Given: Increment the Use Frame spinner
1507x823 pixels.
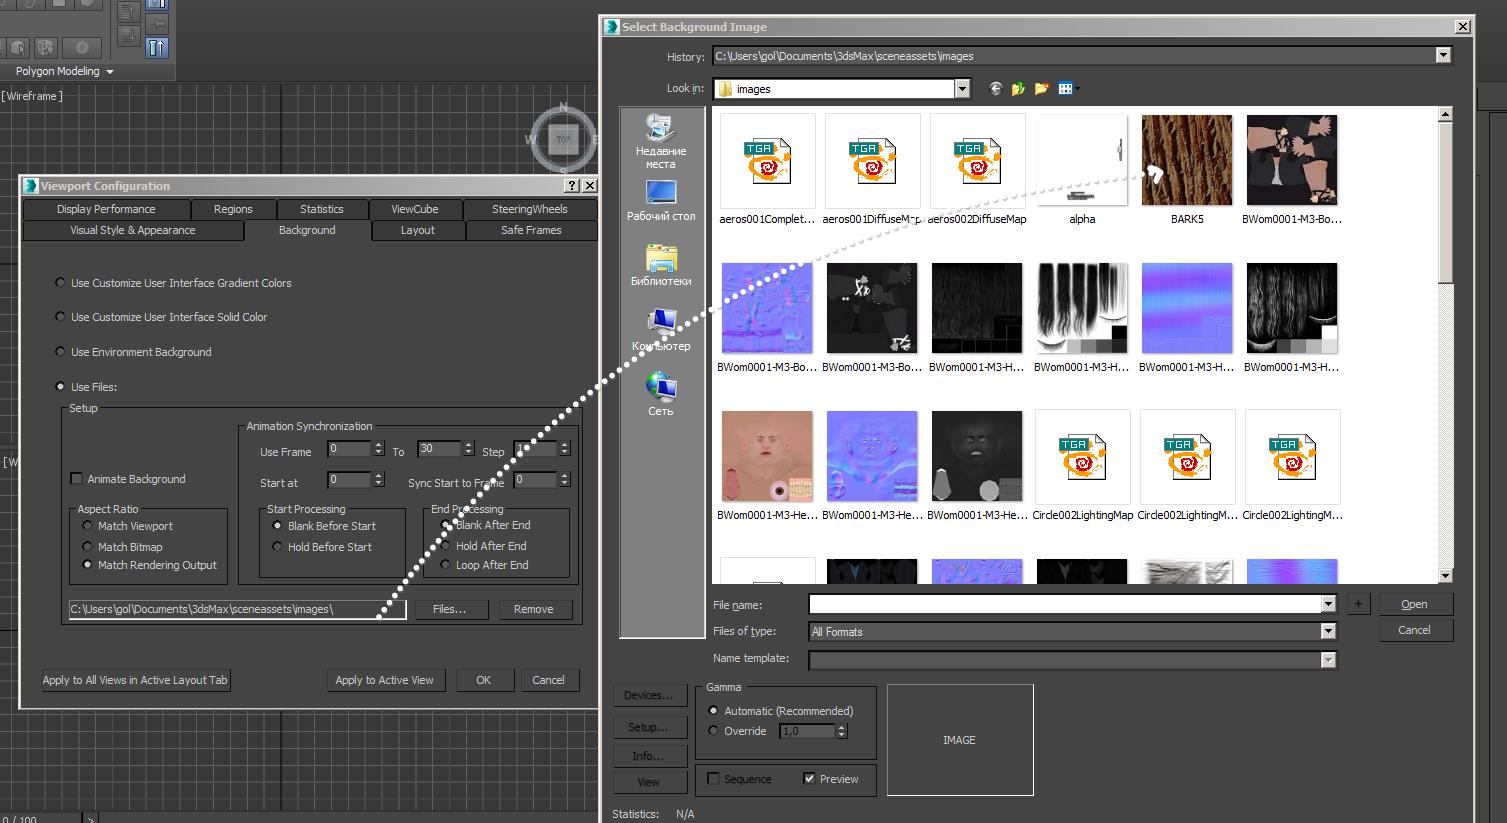Looking at the screenshot, I should [379, 445].
